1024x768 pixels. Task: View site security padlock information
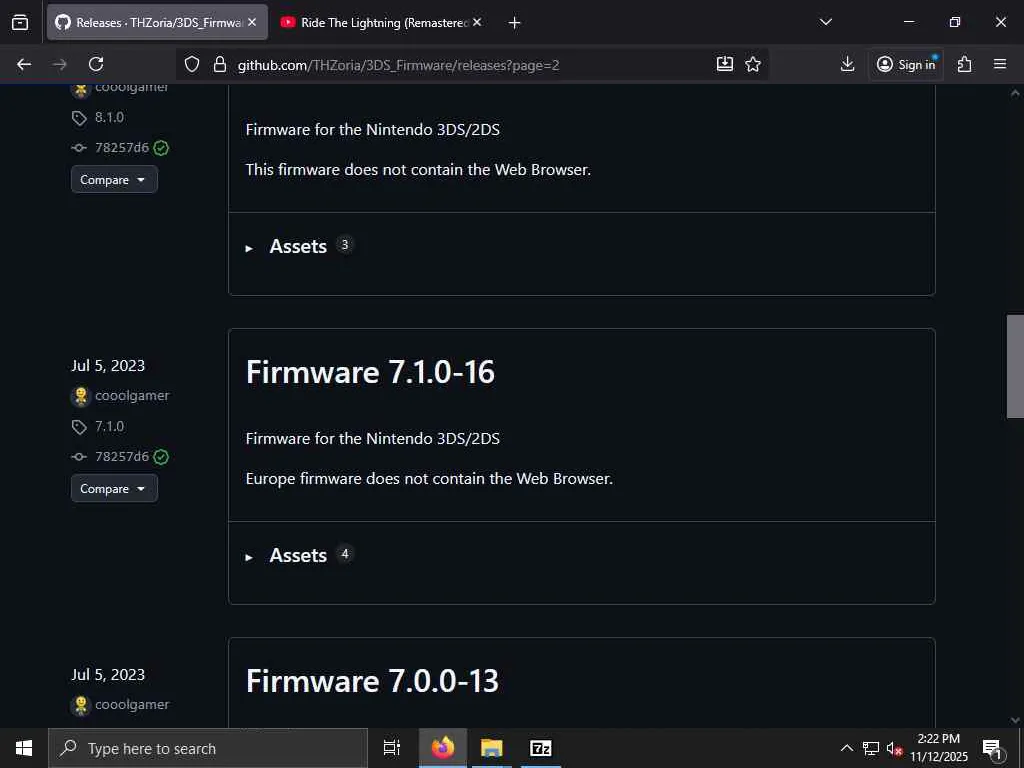[x=220, y=64]
